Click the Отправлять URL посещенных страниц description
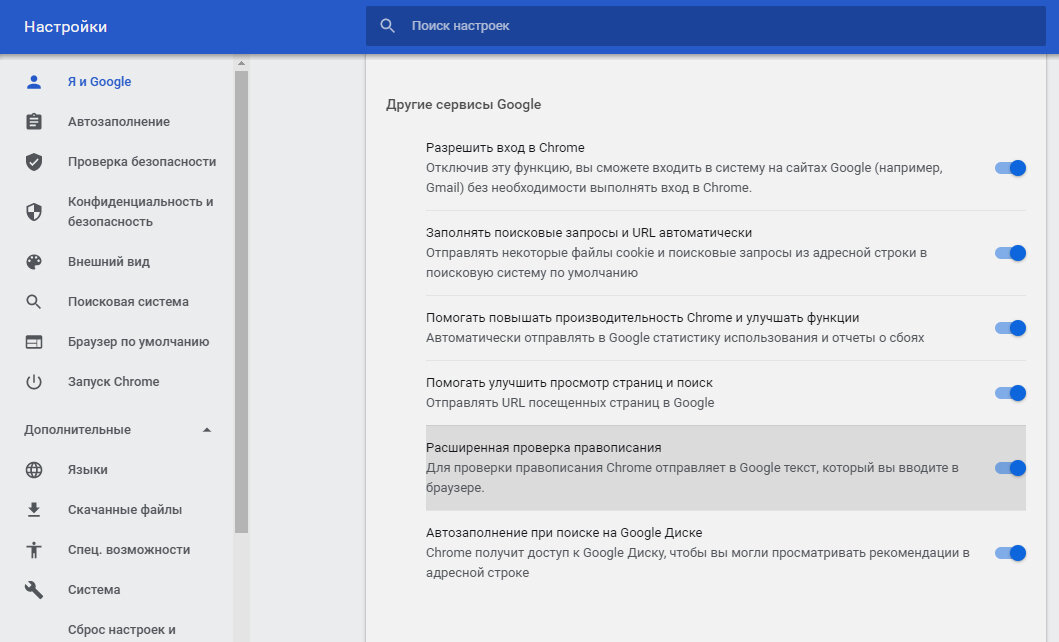The width and height of the screenshot is (1059, 642). (x=570, y=403)
